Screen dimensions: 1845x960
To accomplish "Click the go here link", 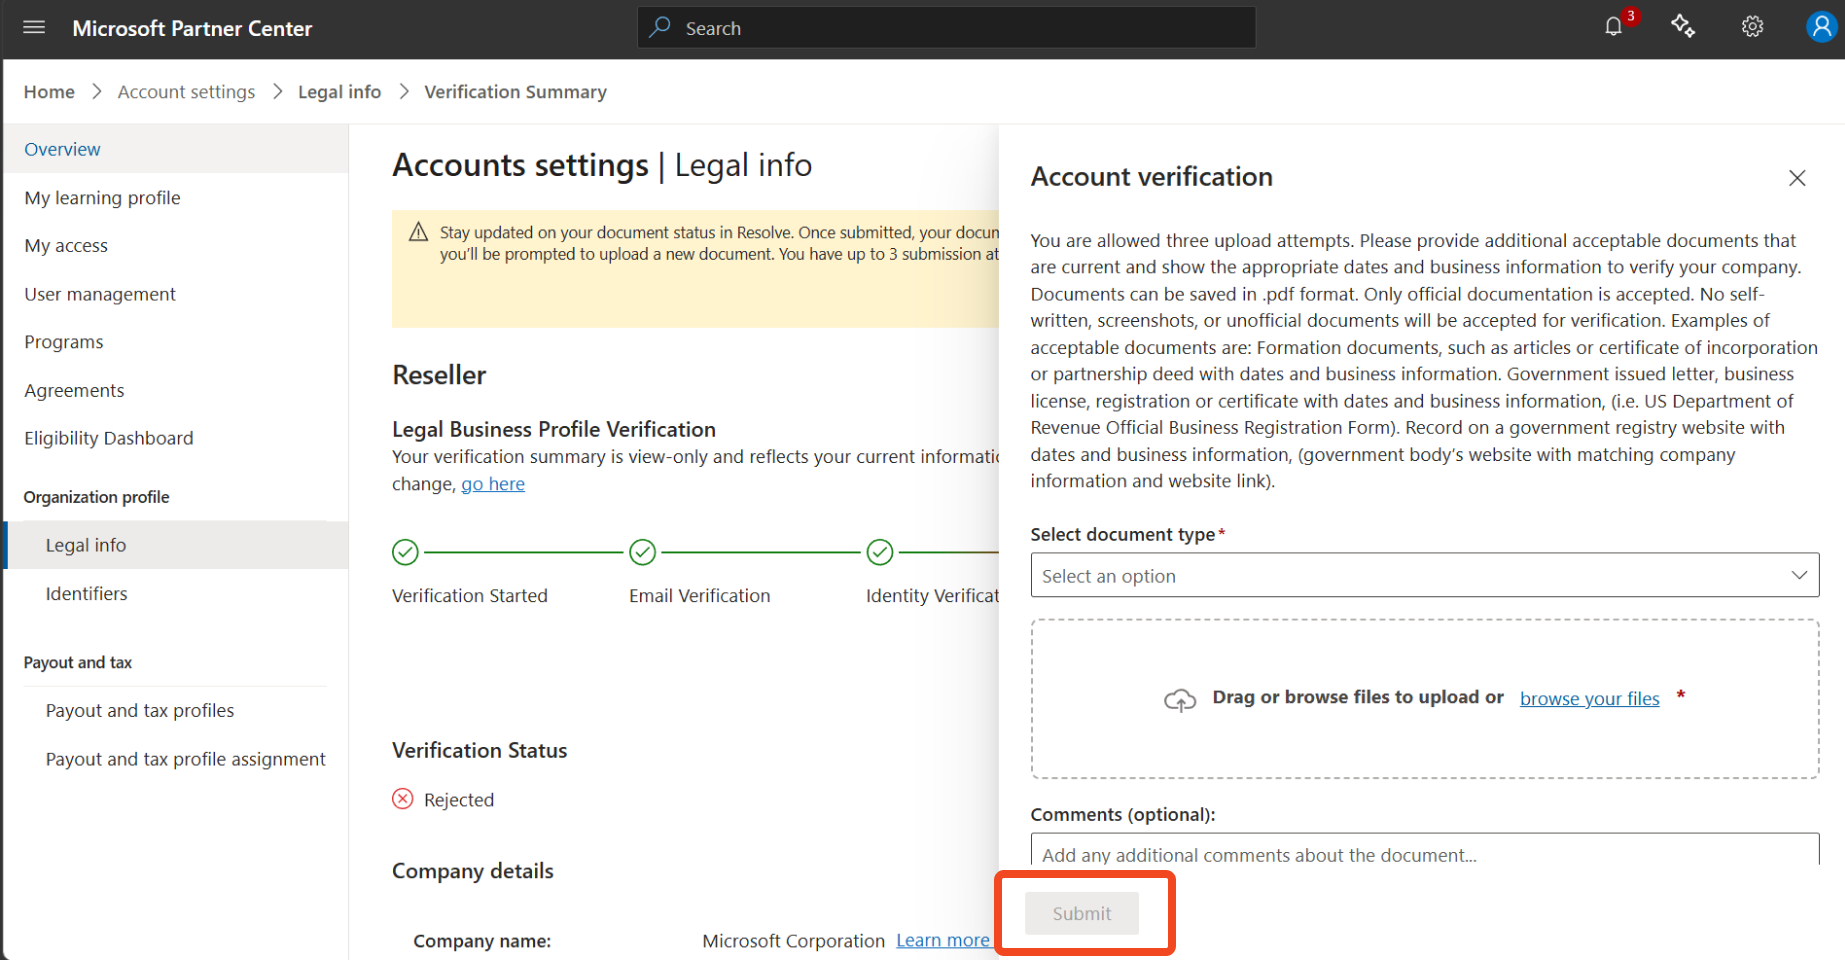I will tap(493, 484).
